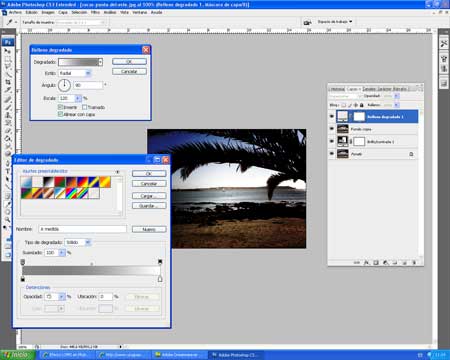Switch to the Canales tab
The width and height of the screenshot is (450, 360).
click(369, 89)
